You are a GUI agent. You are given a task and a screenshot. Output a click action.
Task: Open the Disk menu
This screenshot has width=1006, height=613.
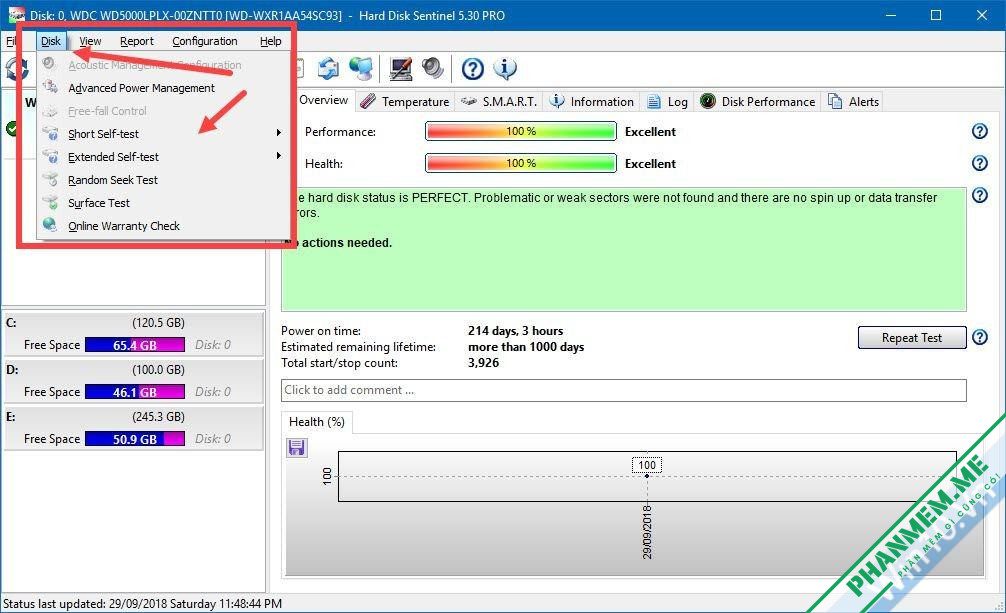(x=51, y=41)
